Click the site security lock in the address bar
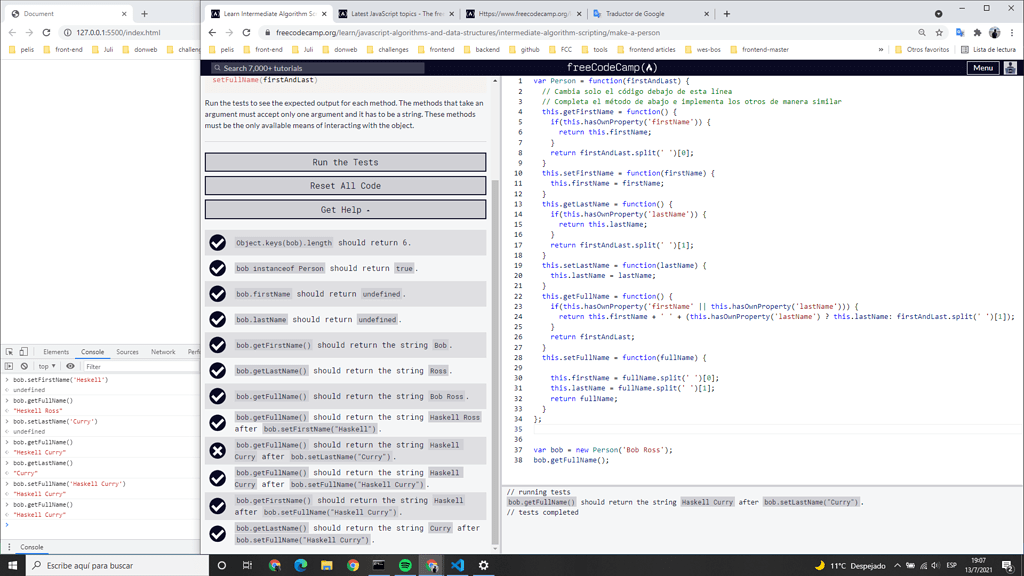Viewport: 1024px width, 576px height. click(268, 31)
